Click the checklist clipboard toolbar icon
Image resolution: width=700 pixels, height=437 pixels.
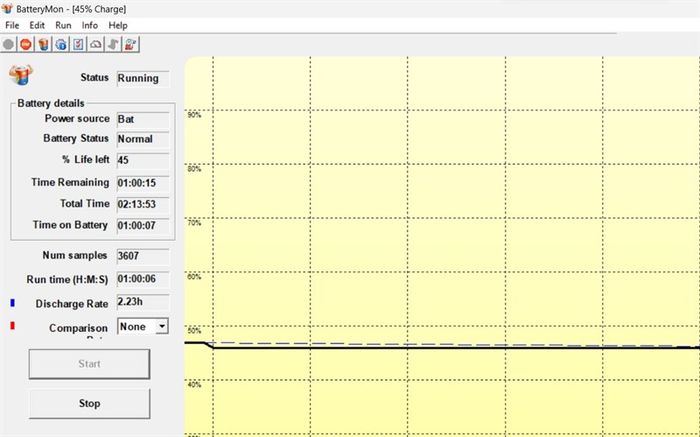click(x=78, y=44)
